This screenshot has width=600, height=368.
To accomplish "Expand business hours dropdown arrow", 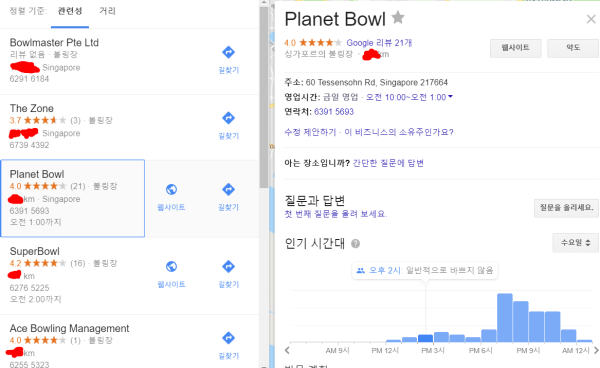I will 450,96.
